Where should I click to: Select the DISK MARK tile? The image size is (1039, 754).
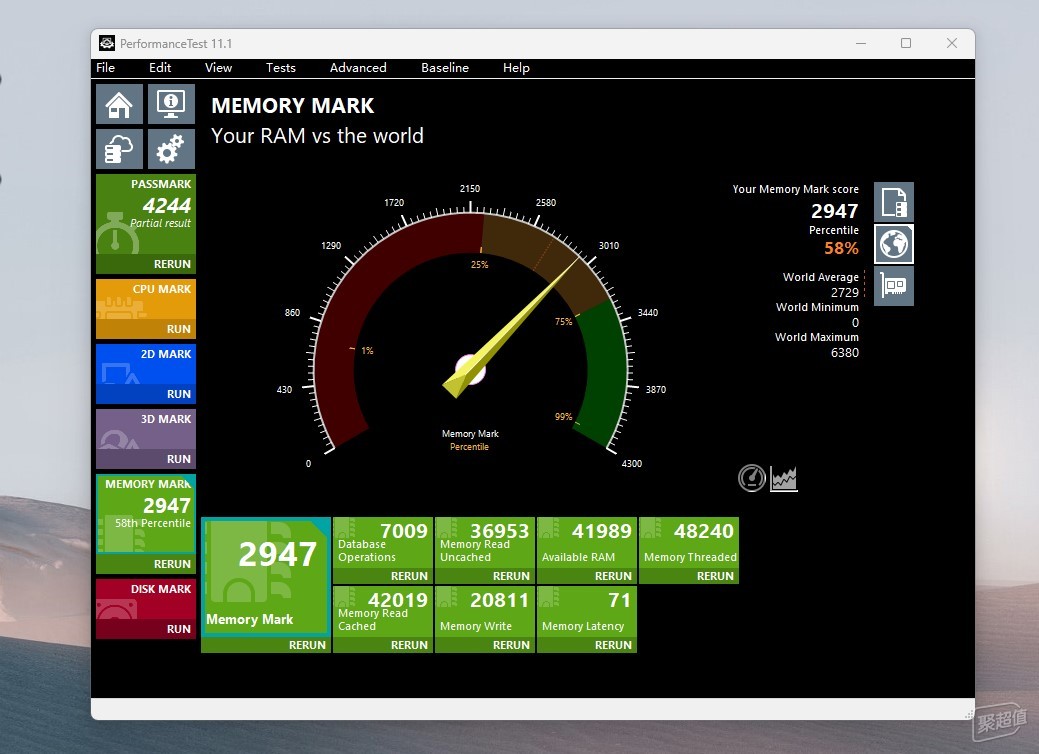pyautogui.click(x=146, y=600)
